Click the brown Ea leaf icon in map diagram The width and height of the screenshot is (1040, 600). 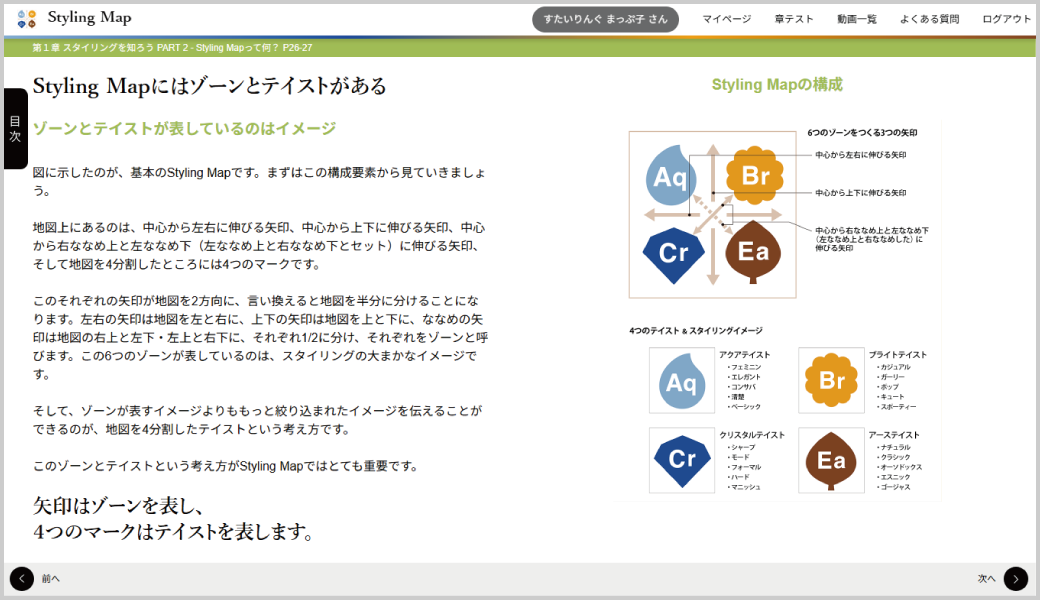pos(752,252)
